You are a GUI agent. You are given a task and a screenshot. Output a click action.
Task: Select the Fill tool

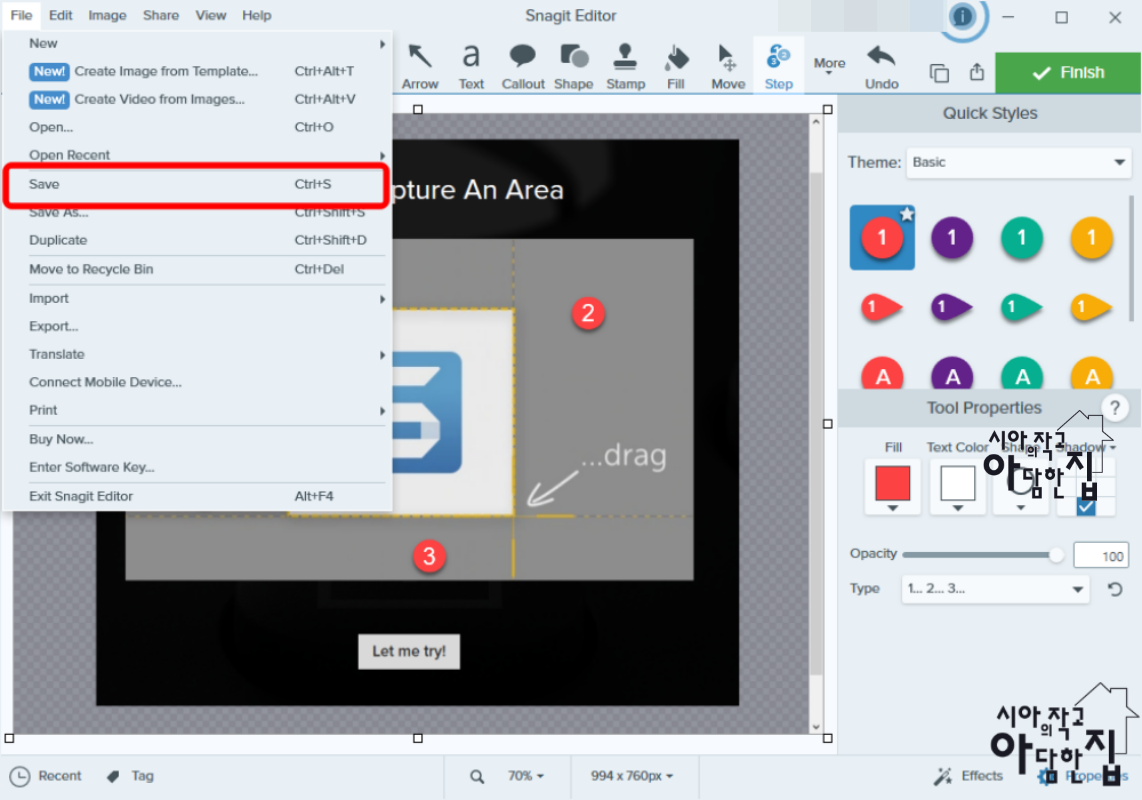pos(676,66)
